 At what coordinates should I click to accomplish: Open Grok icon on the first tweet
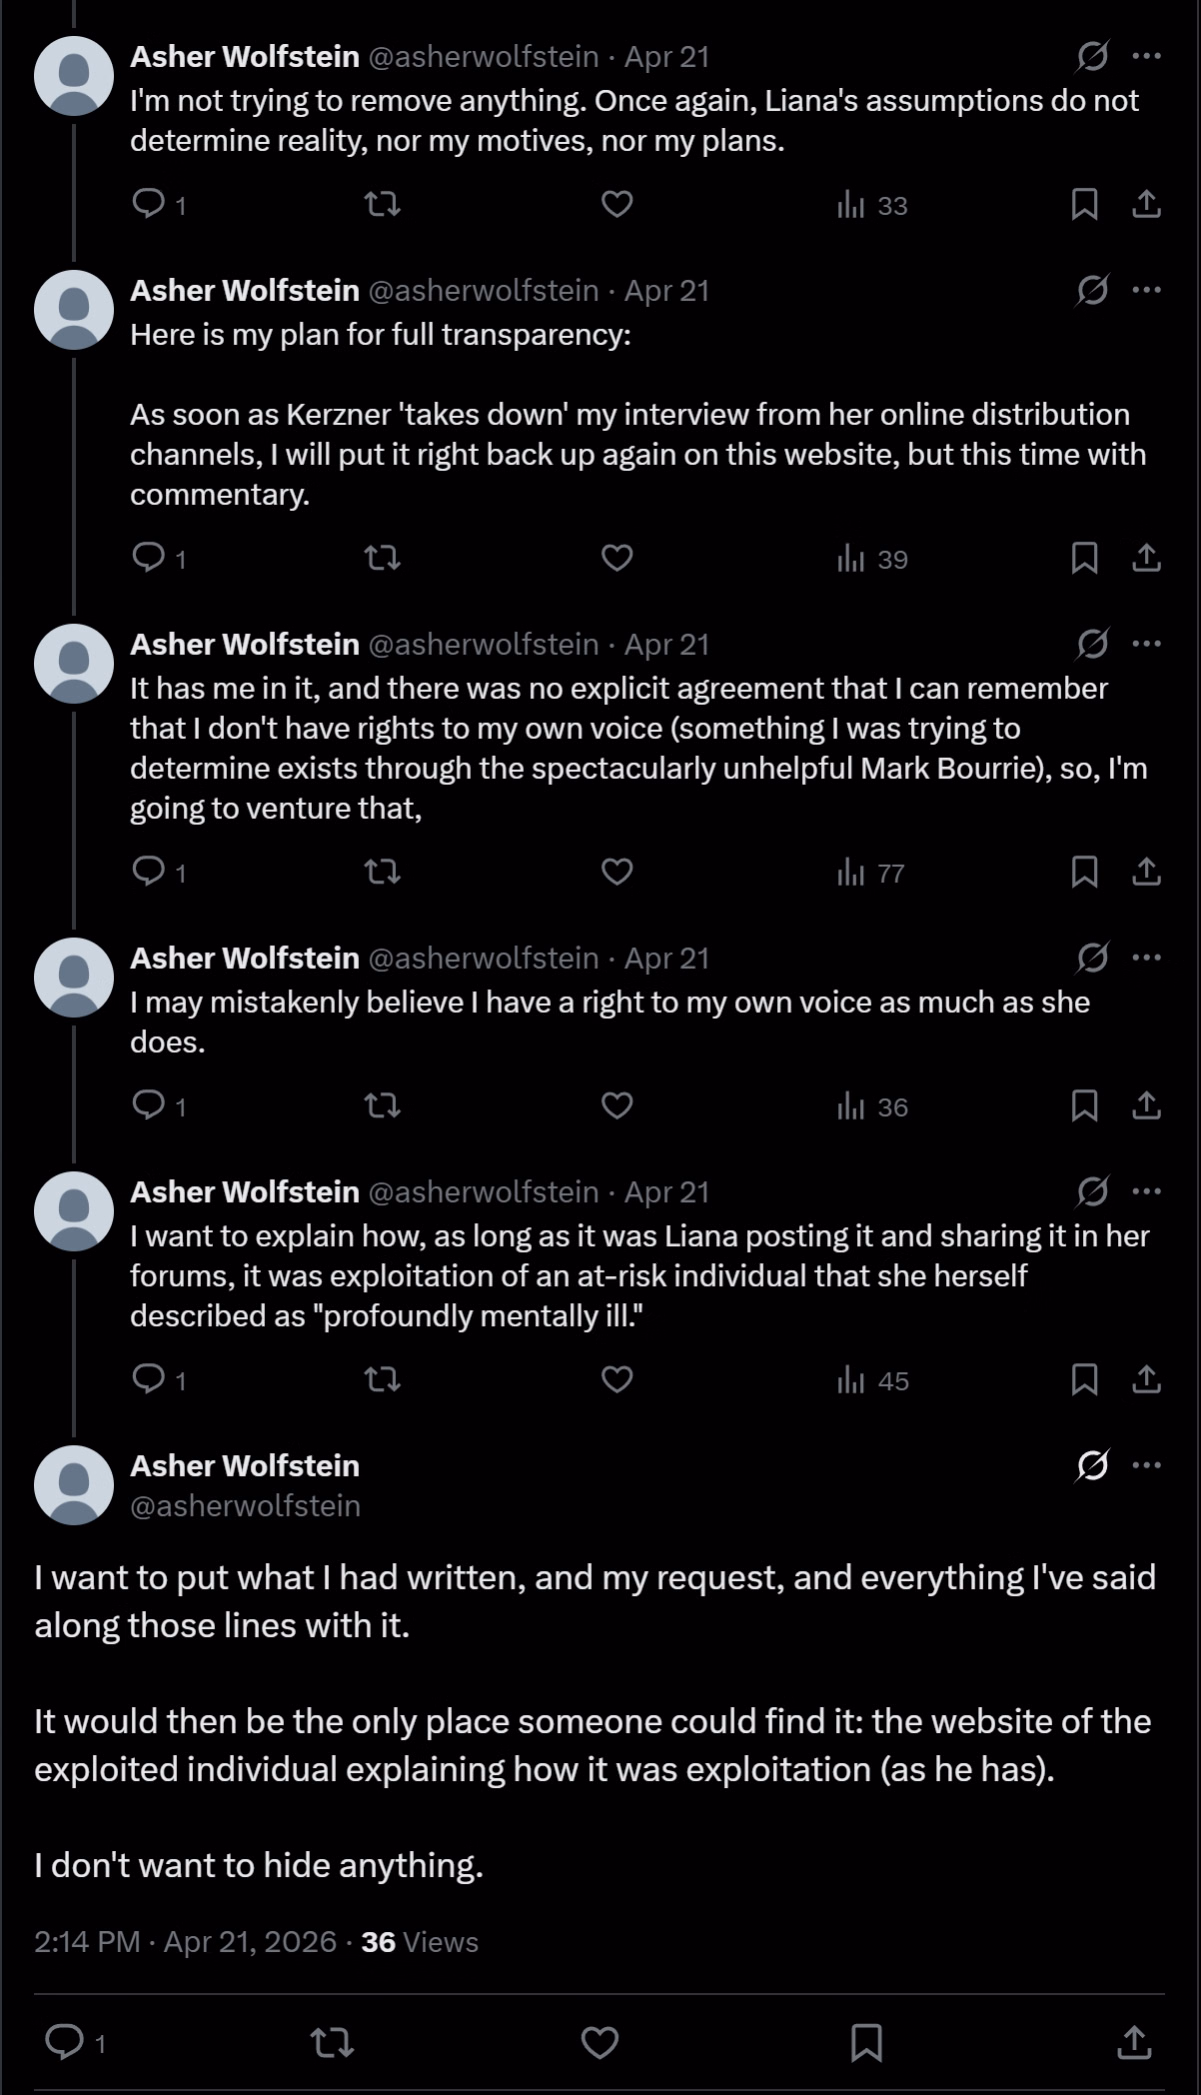[1092, 57]
